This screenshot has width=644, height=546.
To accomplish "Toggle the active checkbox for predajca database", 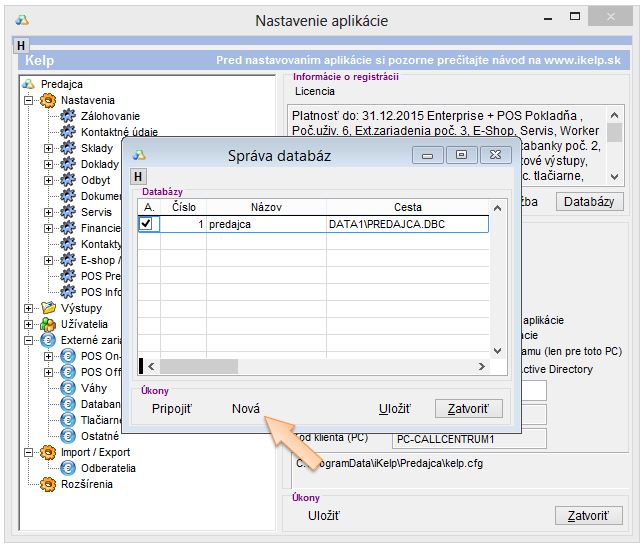I will click(148, 225).
